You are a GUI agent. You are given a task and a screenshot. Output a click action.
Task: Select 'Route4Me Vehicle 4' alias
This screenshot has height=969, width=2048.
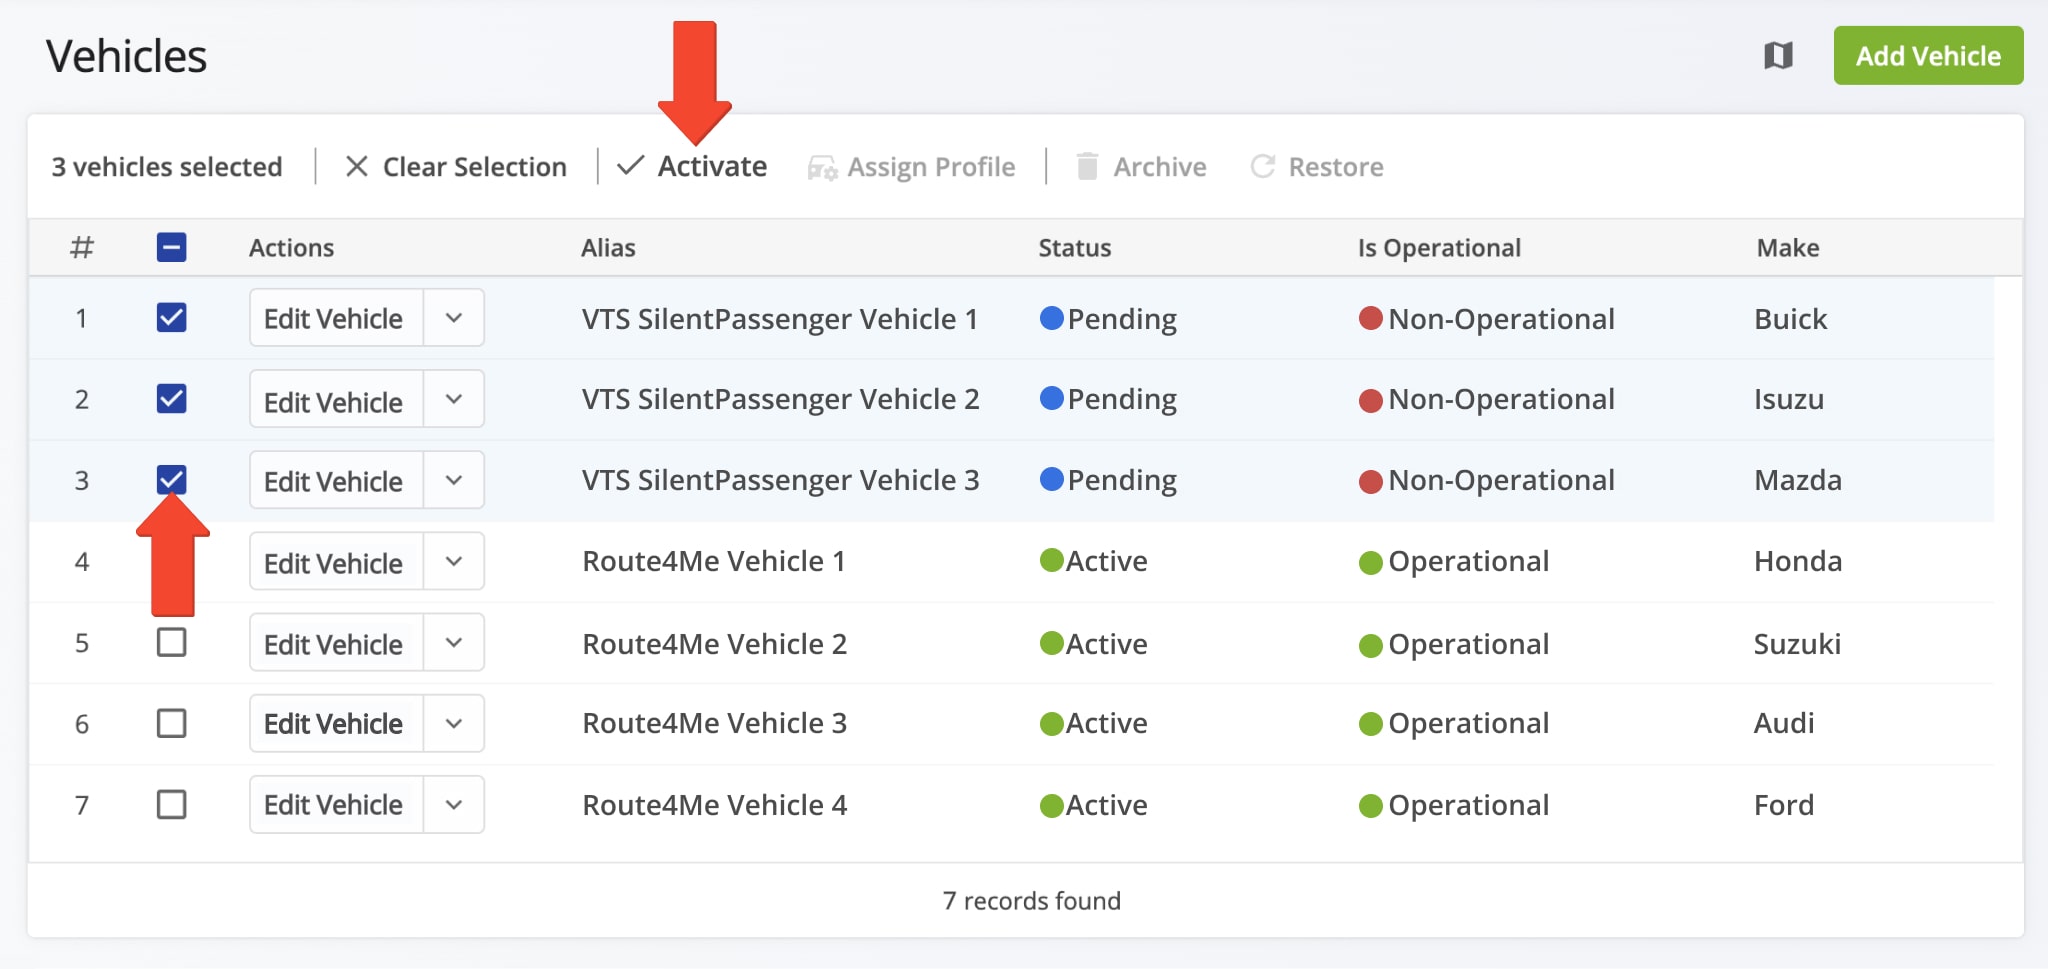point(715,805)
